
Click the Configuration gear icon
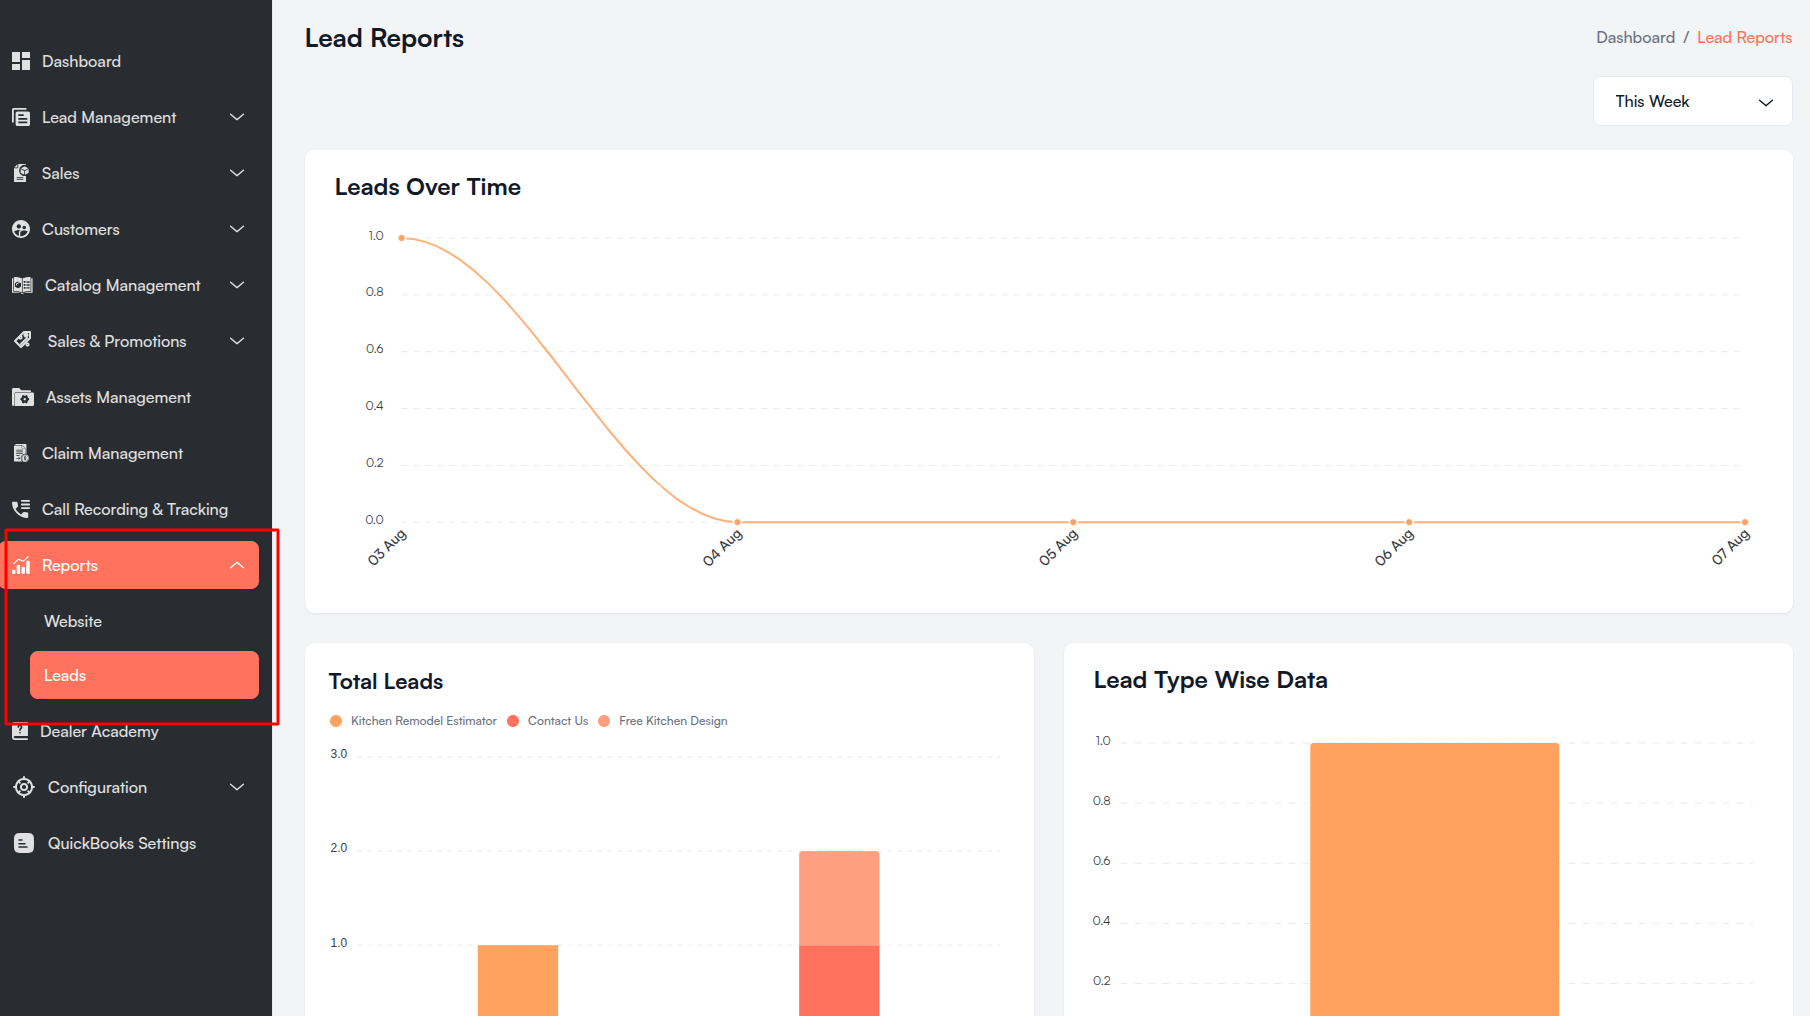point(24,787)
